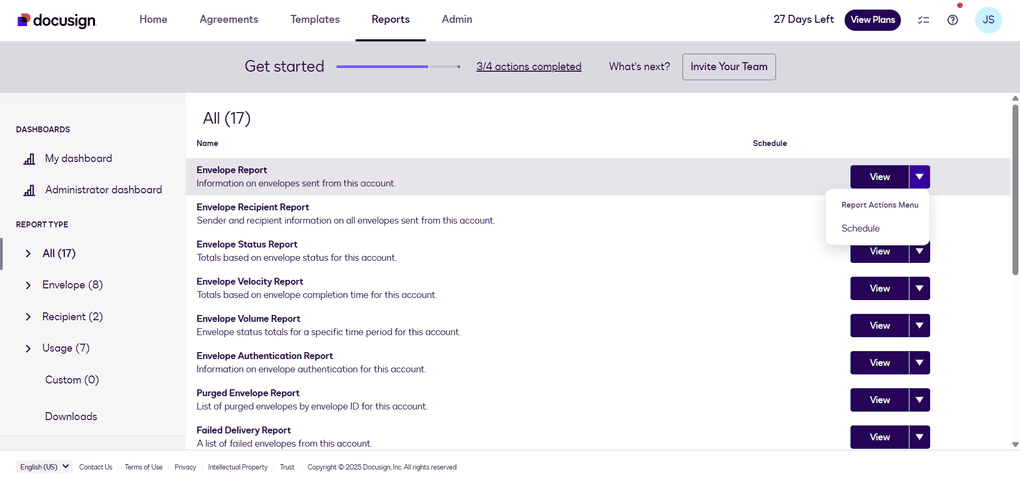Choose Schedule from Report Actions Menu
Viewport: 1020px width, 478px height.
[860, 229]
